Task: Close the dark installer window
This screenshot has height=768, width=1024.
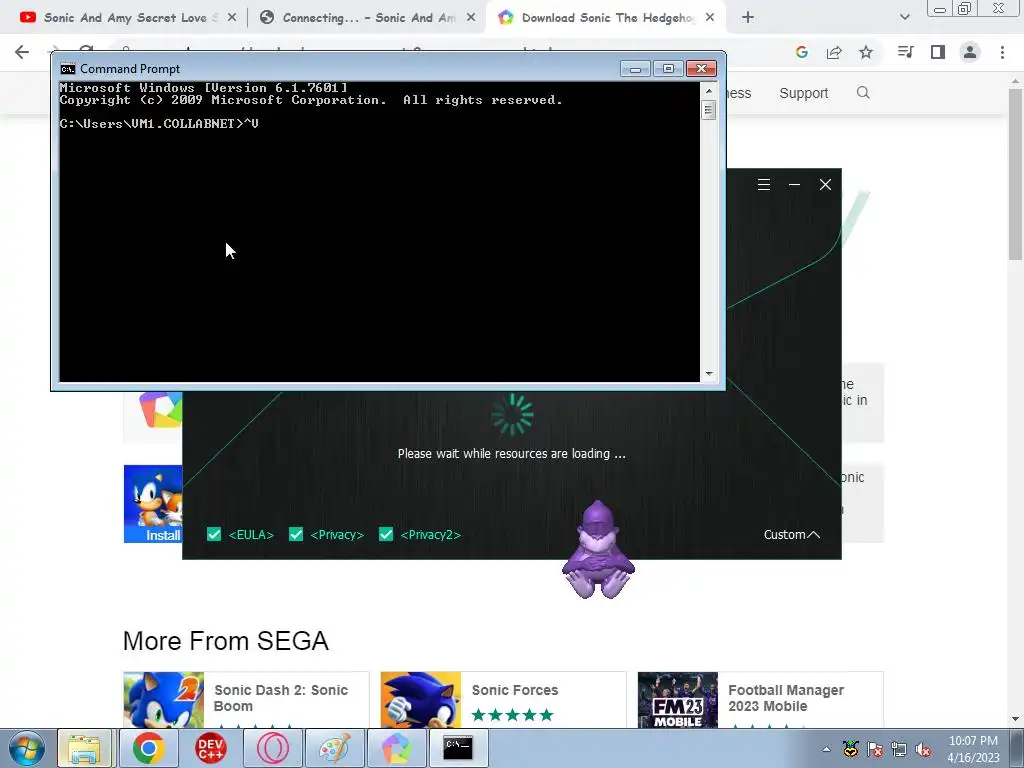Action: [825, 185]
